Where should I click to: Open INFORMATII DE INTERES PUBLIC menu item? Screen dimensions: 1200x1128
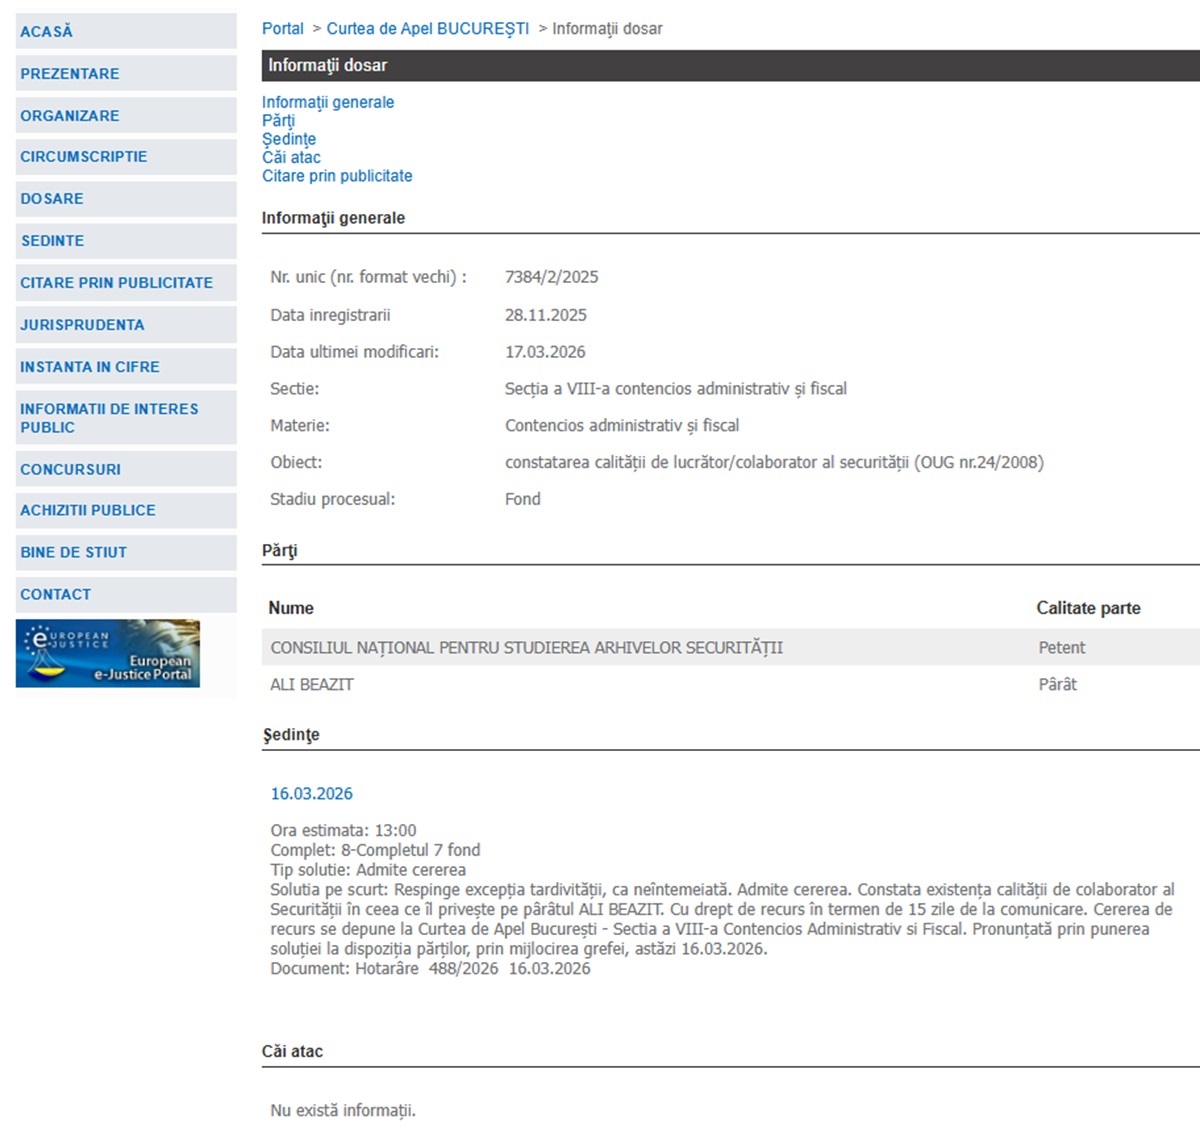pos(126,417)
